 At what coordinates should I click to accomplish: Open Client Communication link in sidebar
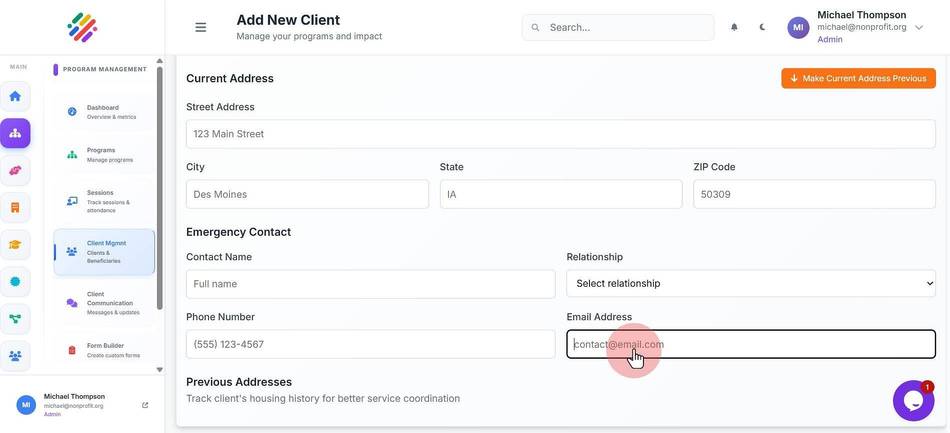[104, 303]
